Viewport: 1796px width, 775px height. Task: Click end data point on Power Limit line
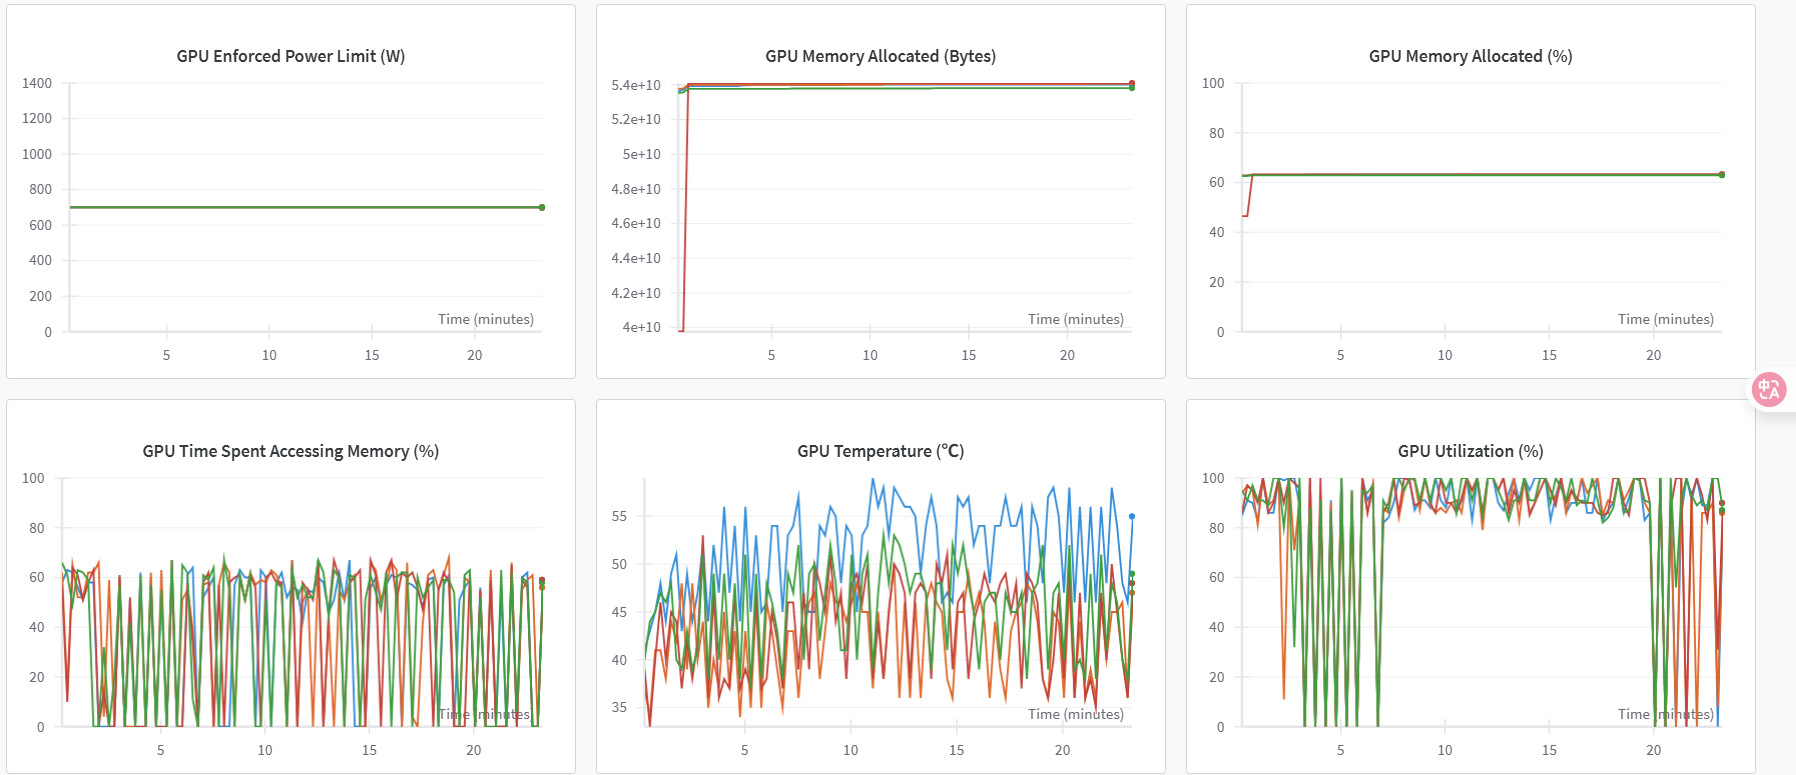click(x=542, y=207)
